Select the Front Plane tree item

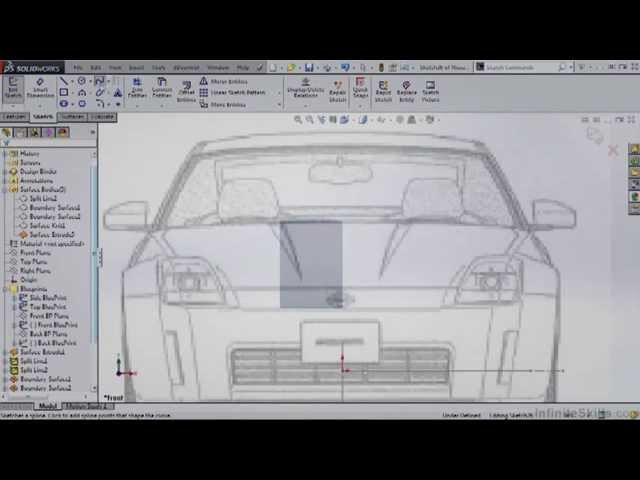tap(30, 253)
